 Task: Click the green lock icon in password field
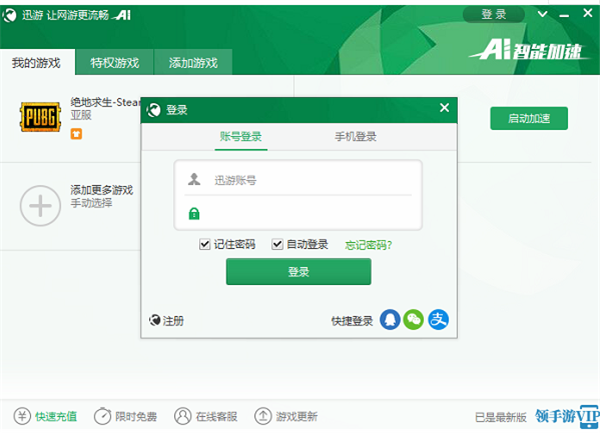coord(194,213)
